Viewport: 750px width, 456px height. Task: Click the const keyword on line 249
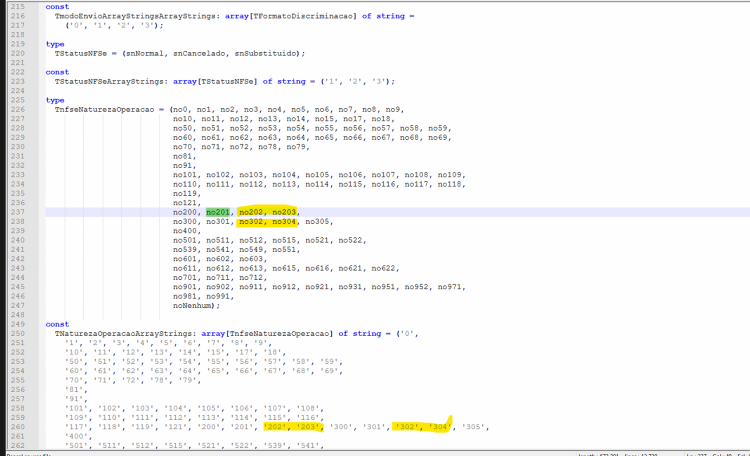click(57, 324)
